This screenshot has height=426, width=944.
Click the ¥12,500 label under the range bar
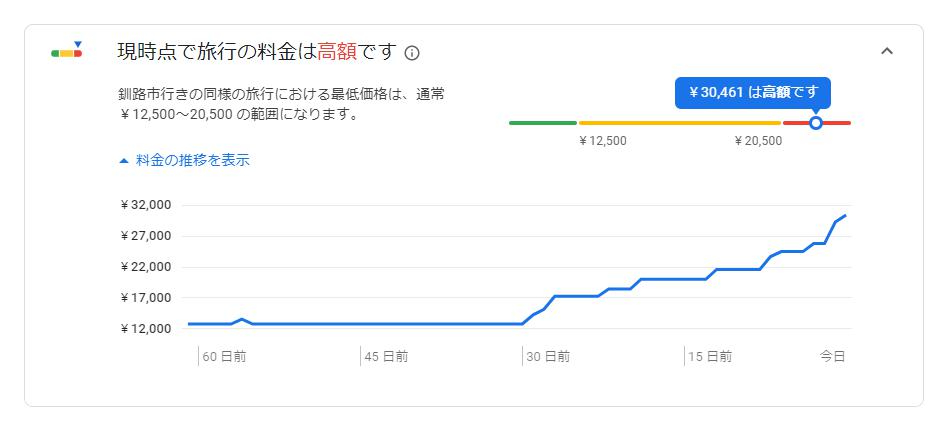603,141
